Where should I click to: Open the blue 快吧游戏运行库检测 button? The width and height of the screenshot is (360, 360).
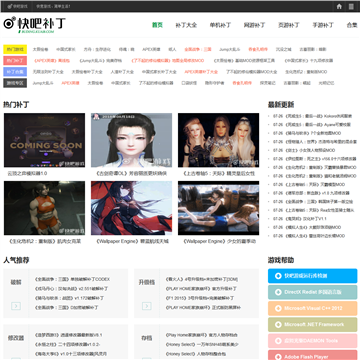(312, 276)
